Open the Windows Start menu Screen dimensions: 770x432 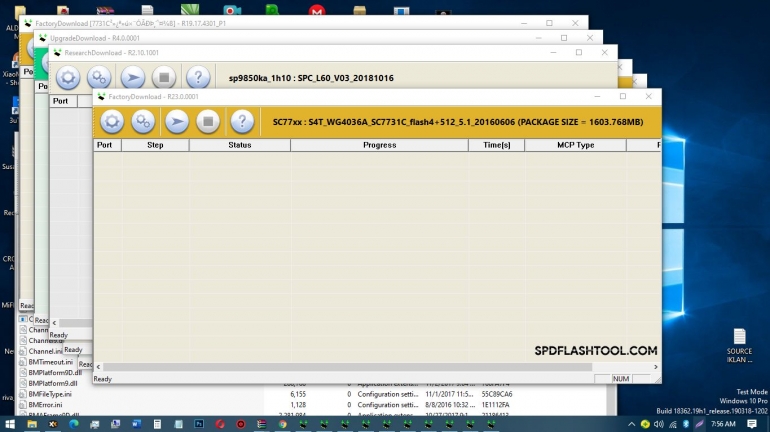click(10, 424)
